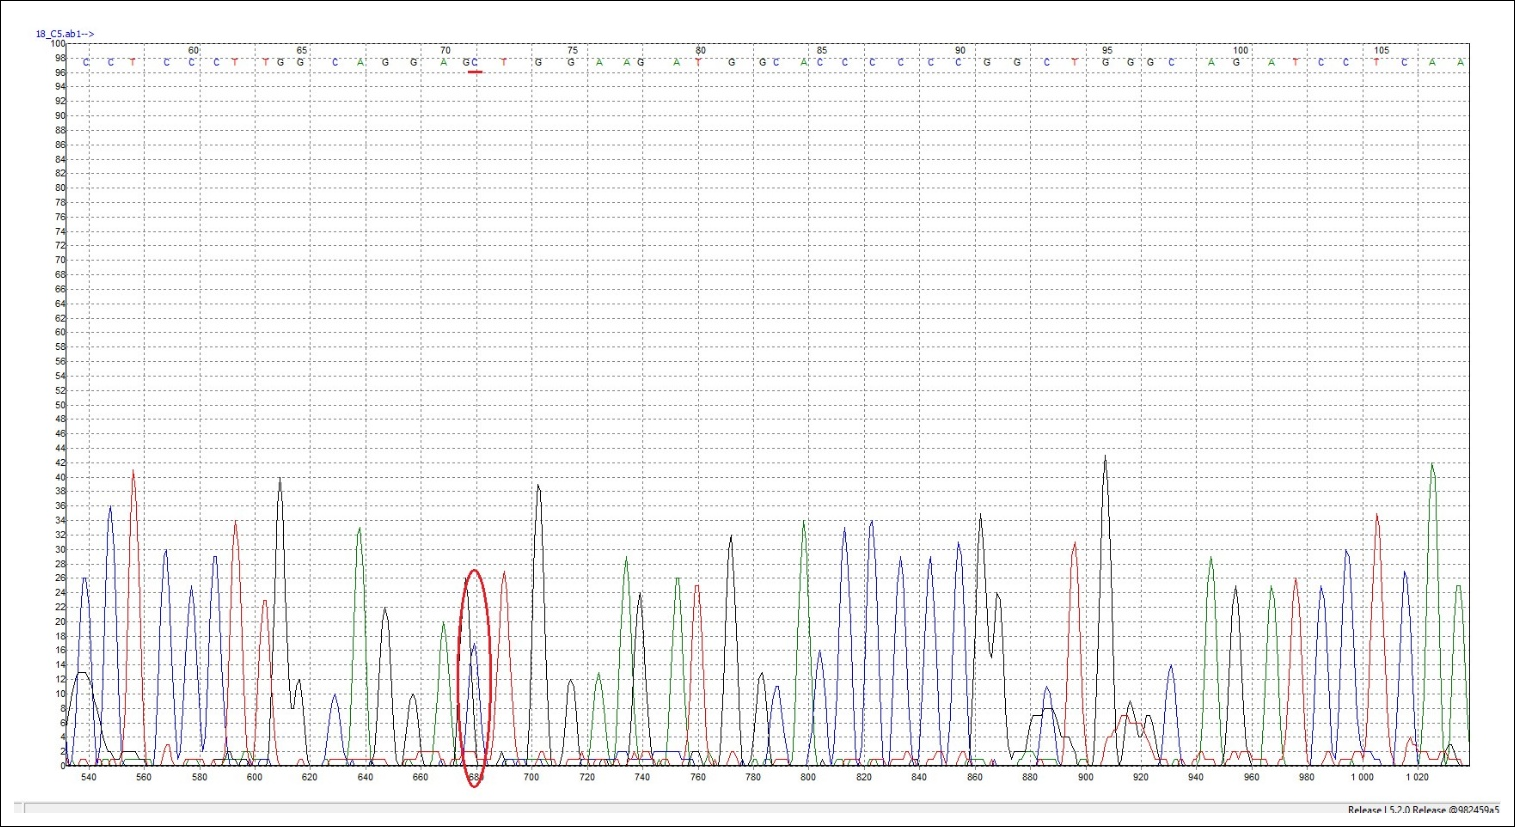Click scan value 800 on horizontal axis
This screenshot has height=827, width=1515.
[808, 777]
